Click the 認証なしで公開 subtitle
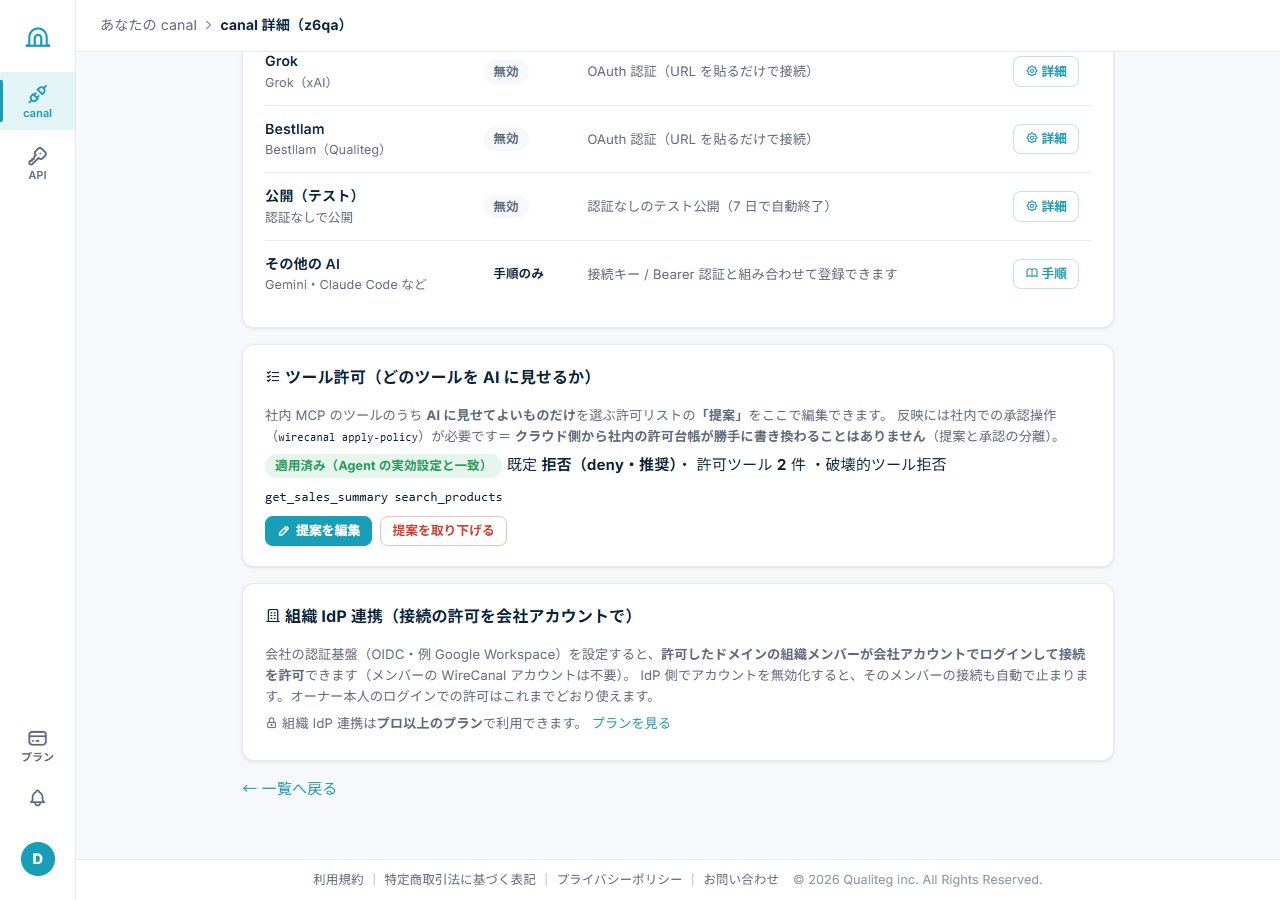The width and height of the screenshot is (1280, 900). point(309,217)
